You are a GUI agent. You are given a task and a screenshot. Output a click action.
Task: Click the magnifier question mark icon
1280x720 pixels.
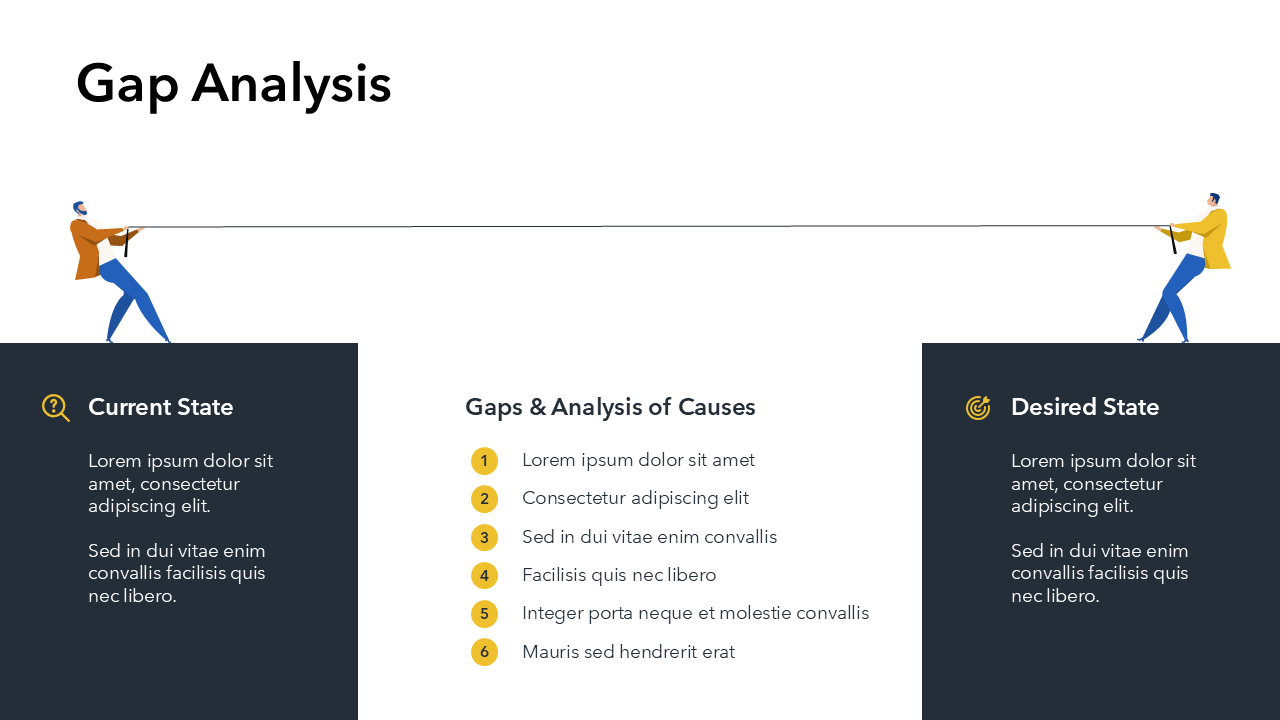point(55,407)
